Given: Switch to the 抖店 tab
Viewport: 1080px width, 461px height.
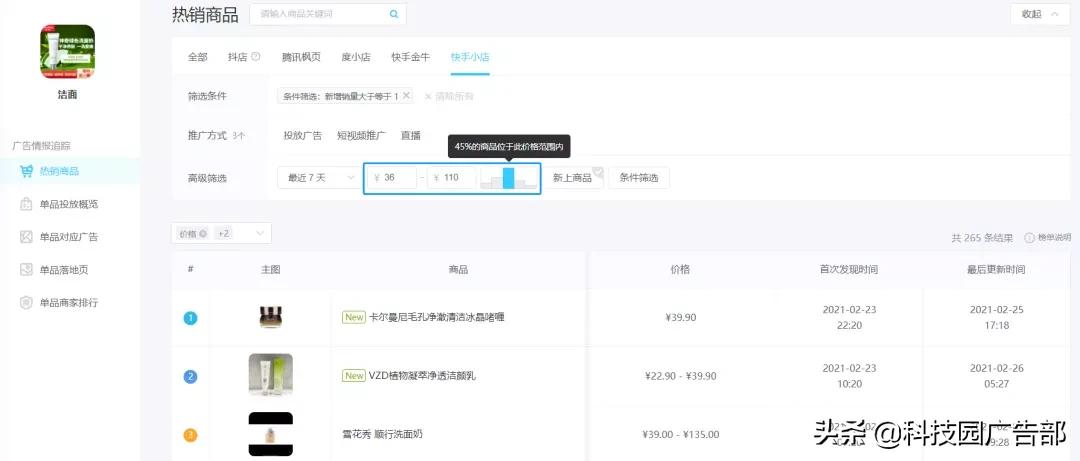Looking at the screenshot, I should click(x=238, y=57).
